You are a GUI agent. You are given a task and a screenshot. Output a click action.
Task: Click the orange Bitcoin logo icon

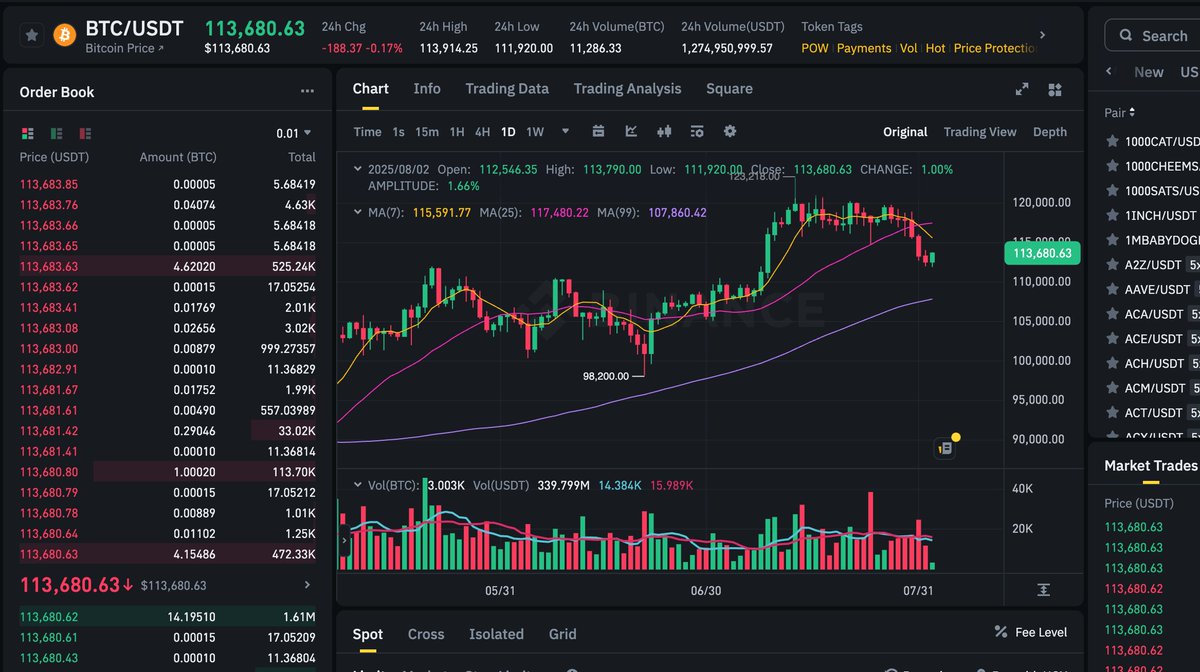coord(65,36)
